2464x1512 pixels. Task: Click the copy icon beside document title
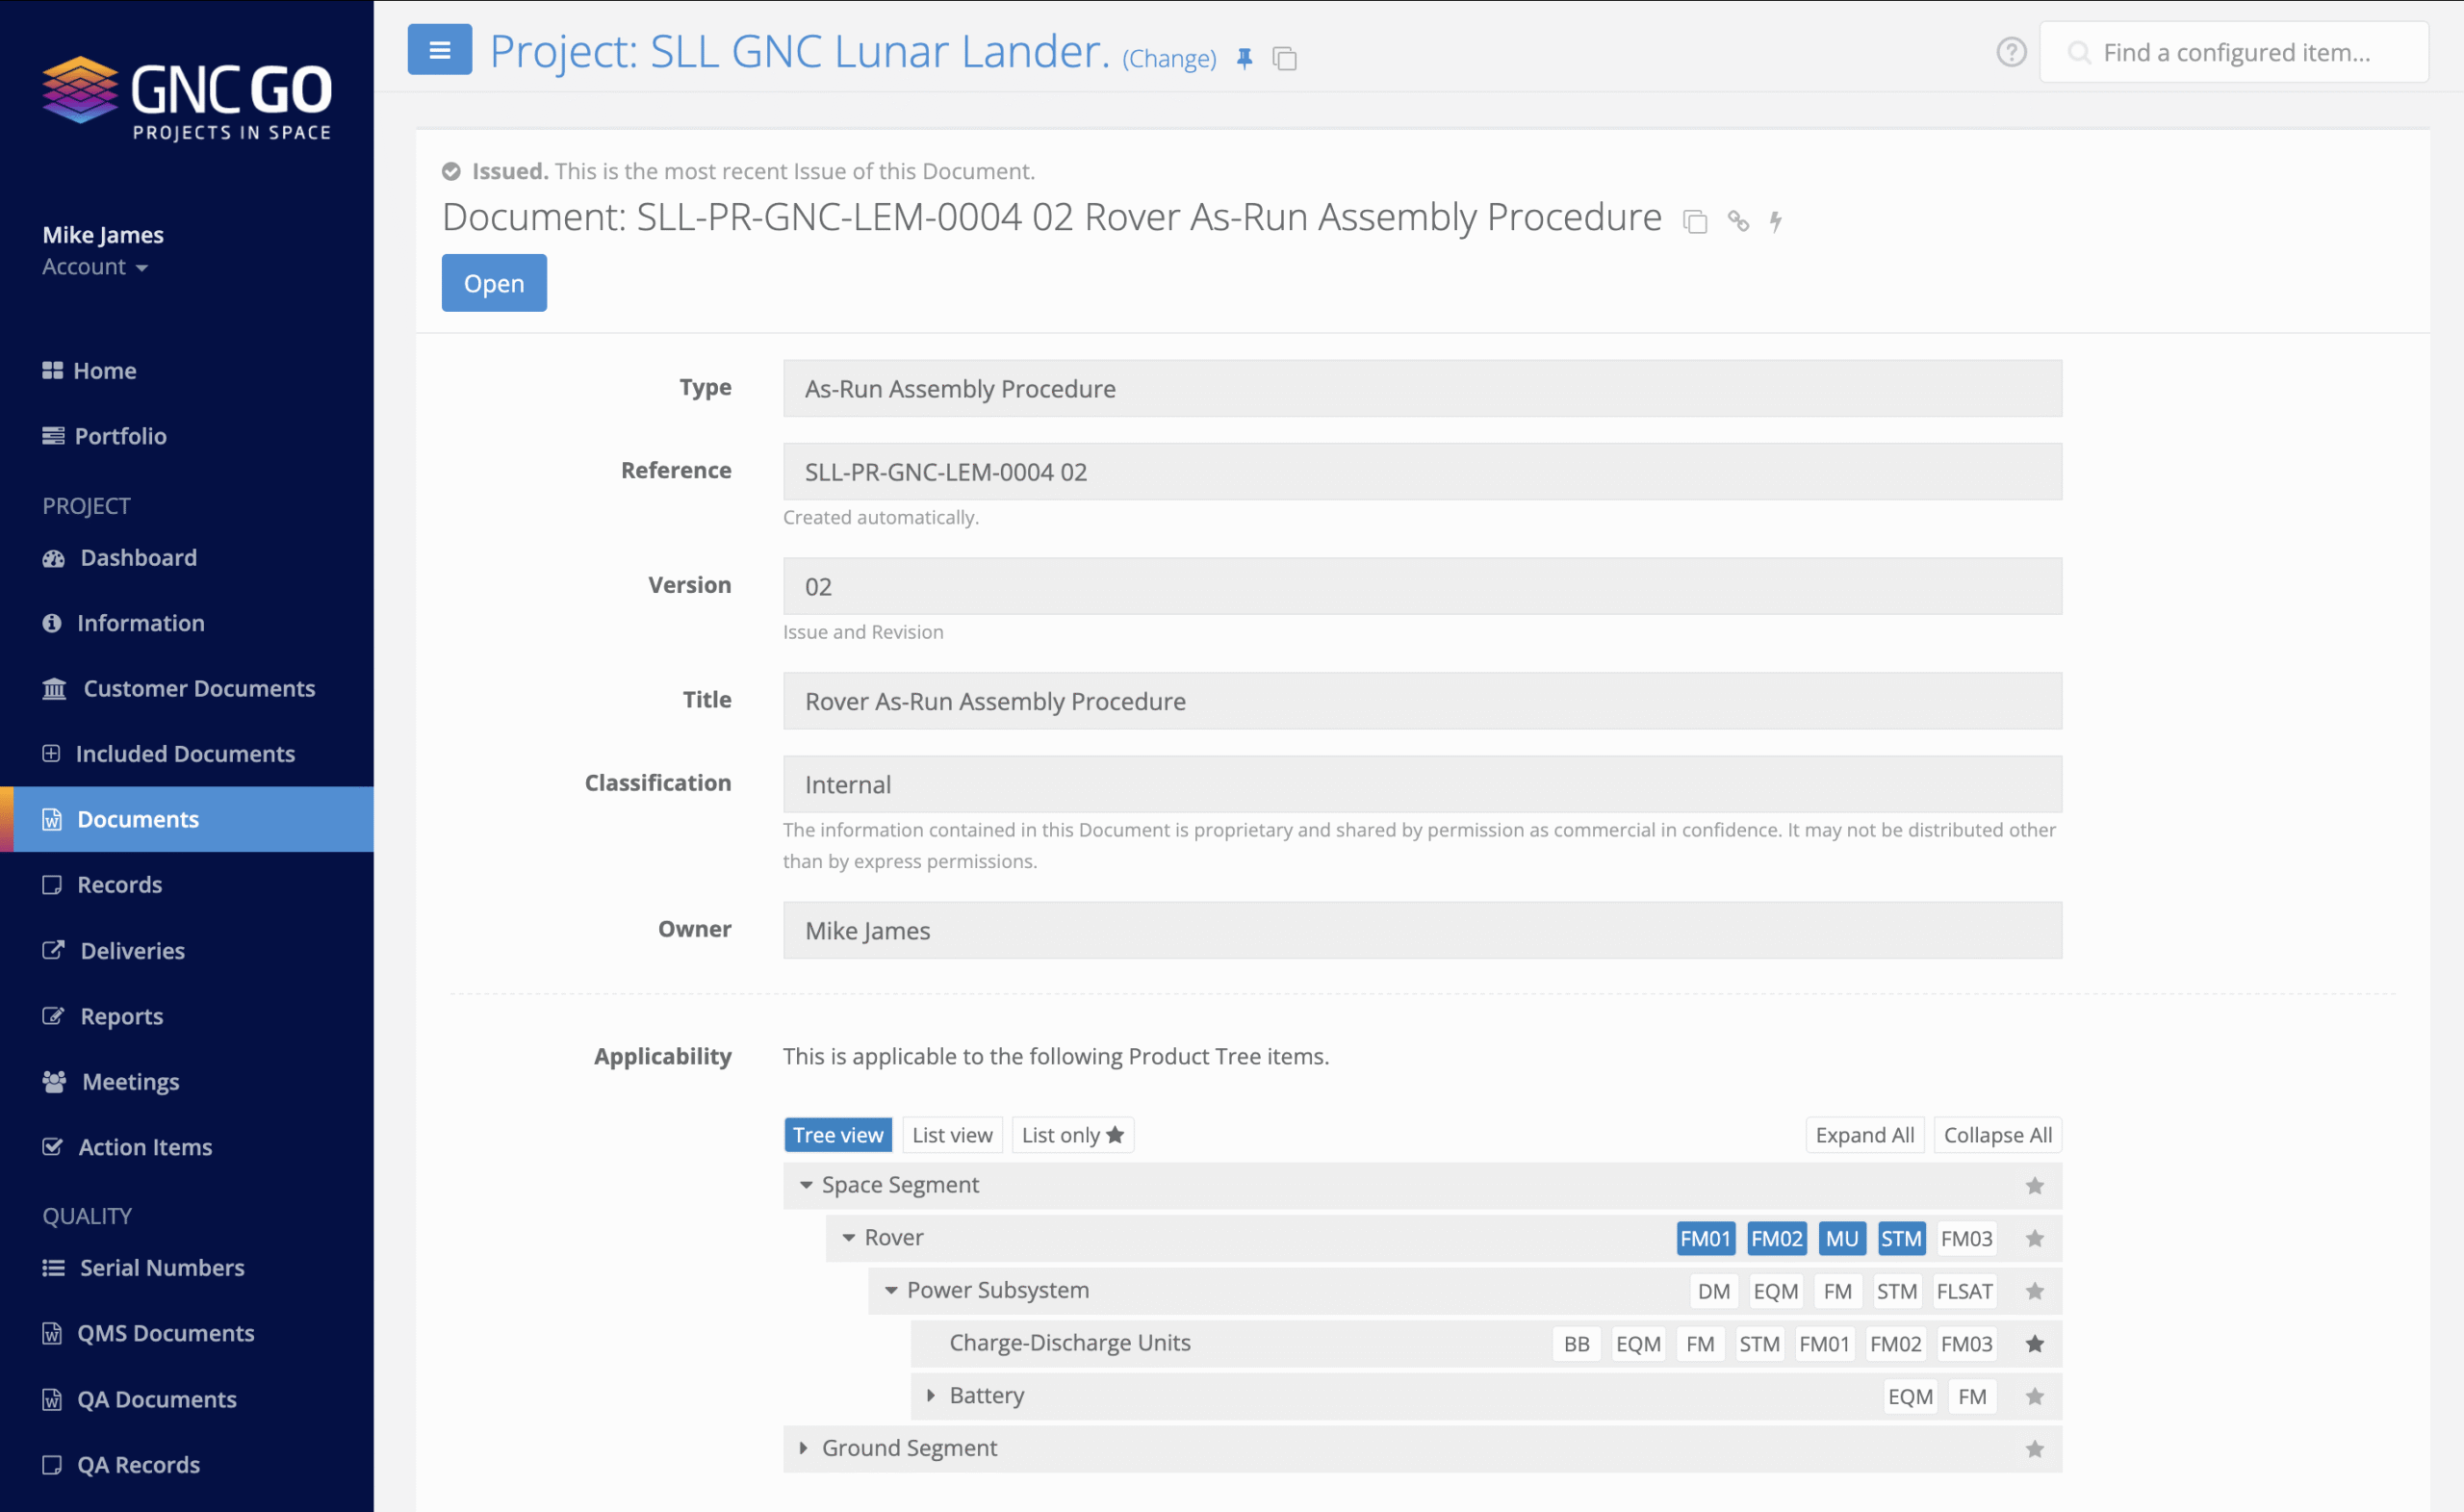tap(1695, 221)
